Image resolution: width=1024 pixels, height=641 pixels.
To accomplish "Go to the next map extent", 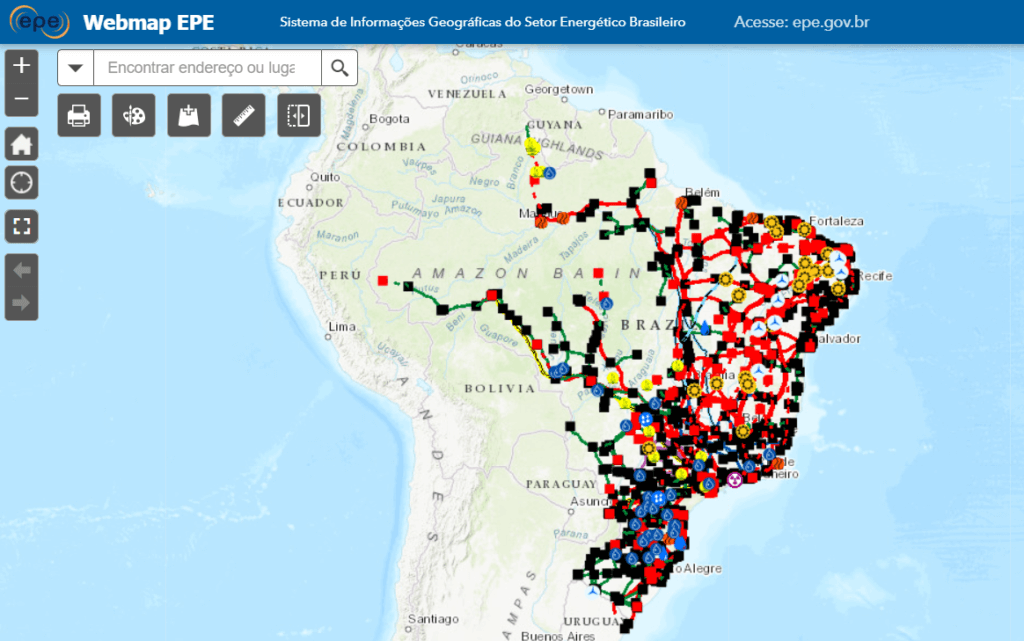I will tap(22, 303).
